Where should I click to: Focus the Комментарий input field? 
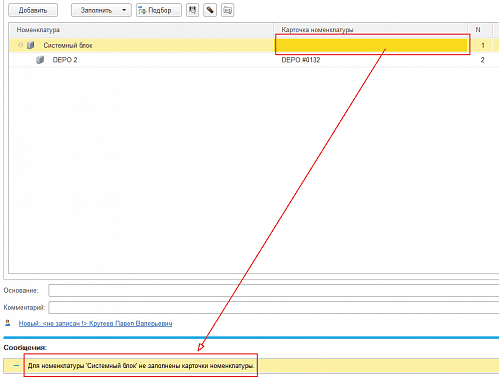(x=274, y=307)
